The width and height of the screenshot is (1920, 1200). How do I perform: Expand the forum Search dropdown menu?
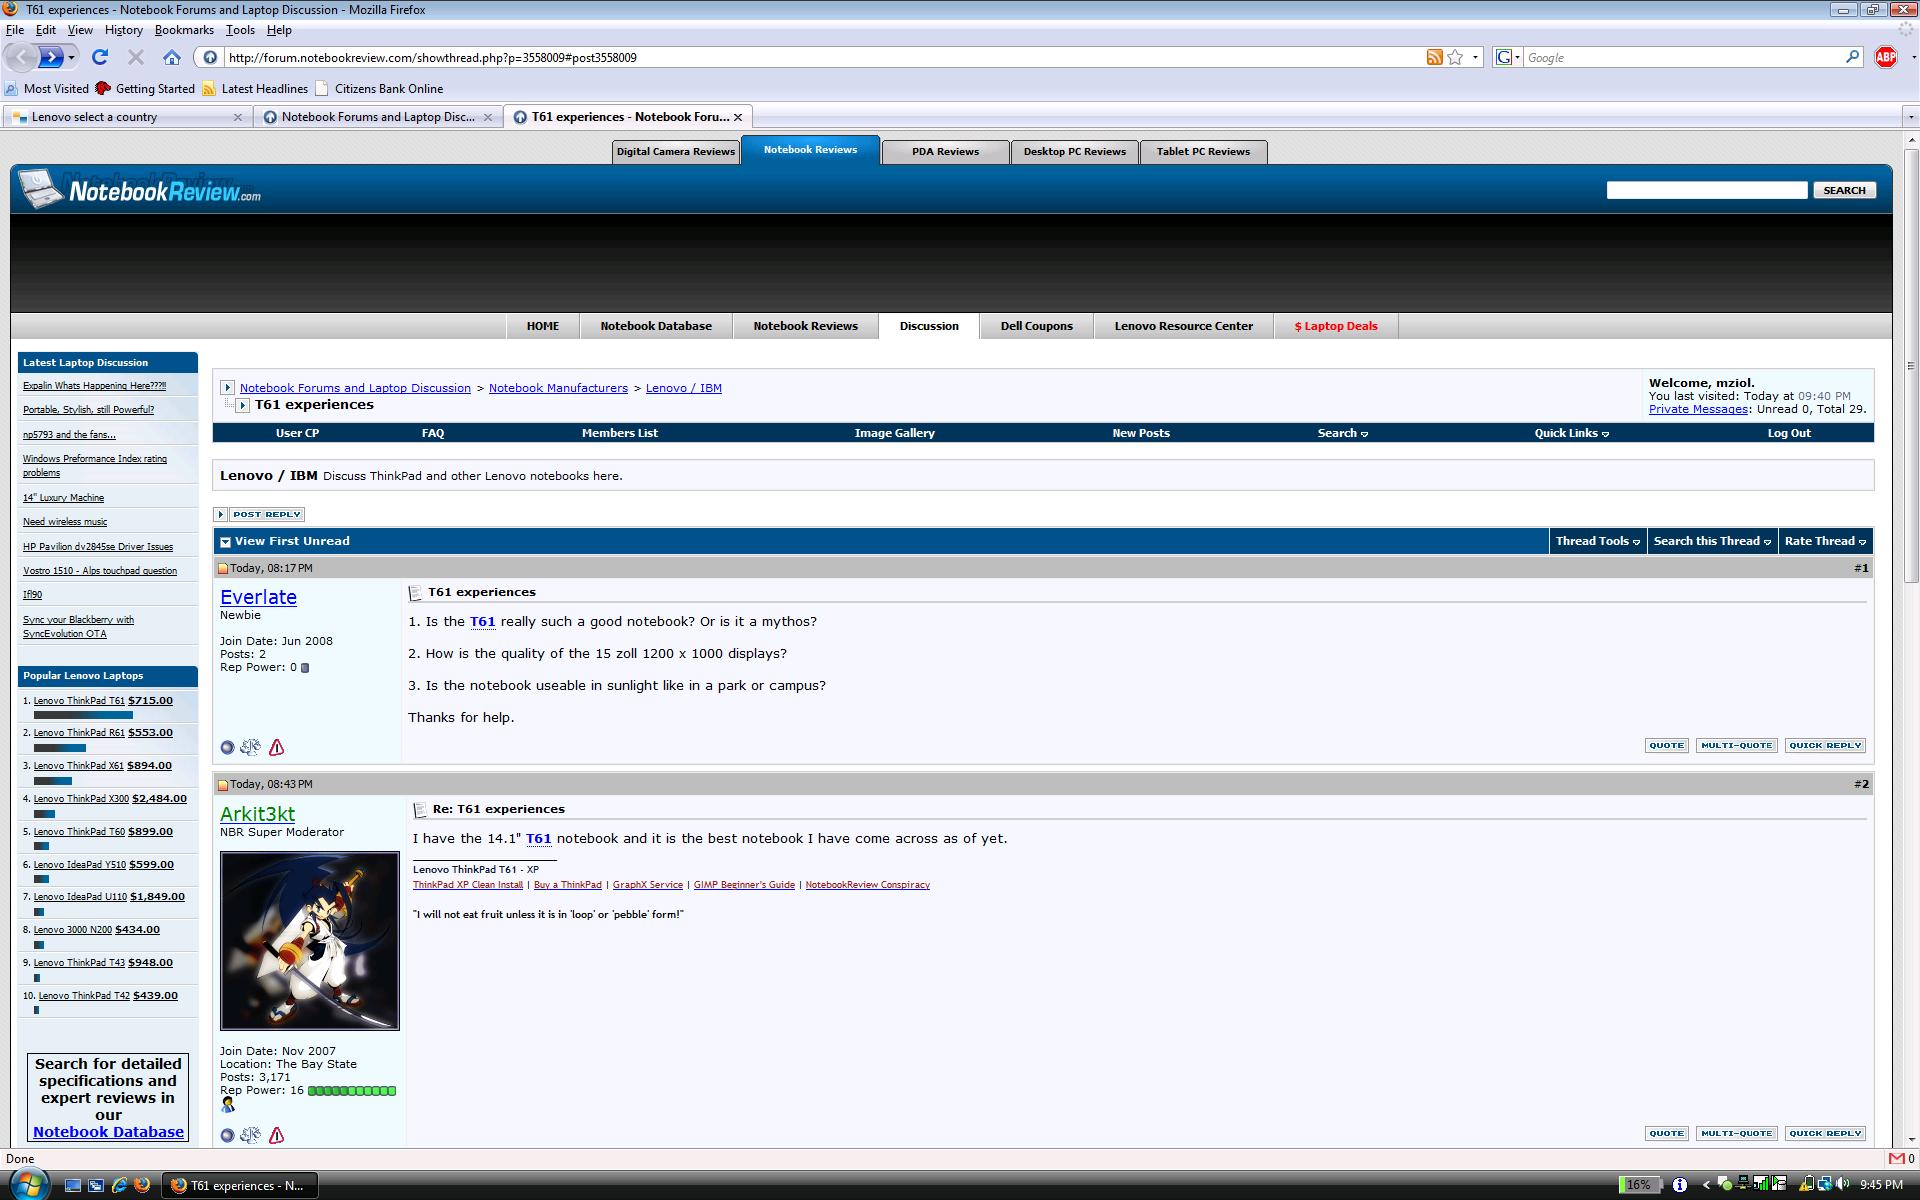tap(1342, 433)
